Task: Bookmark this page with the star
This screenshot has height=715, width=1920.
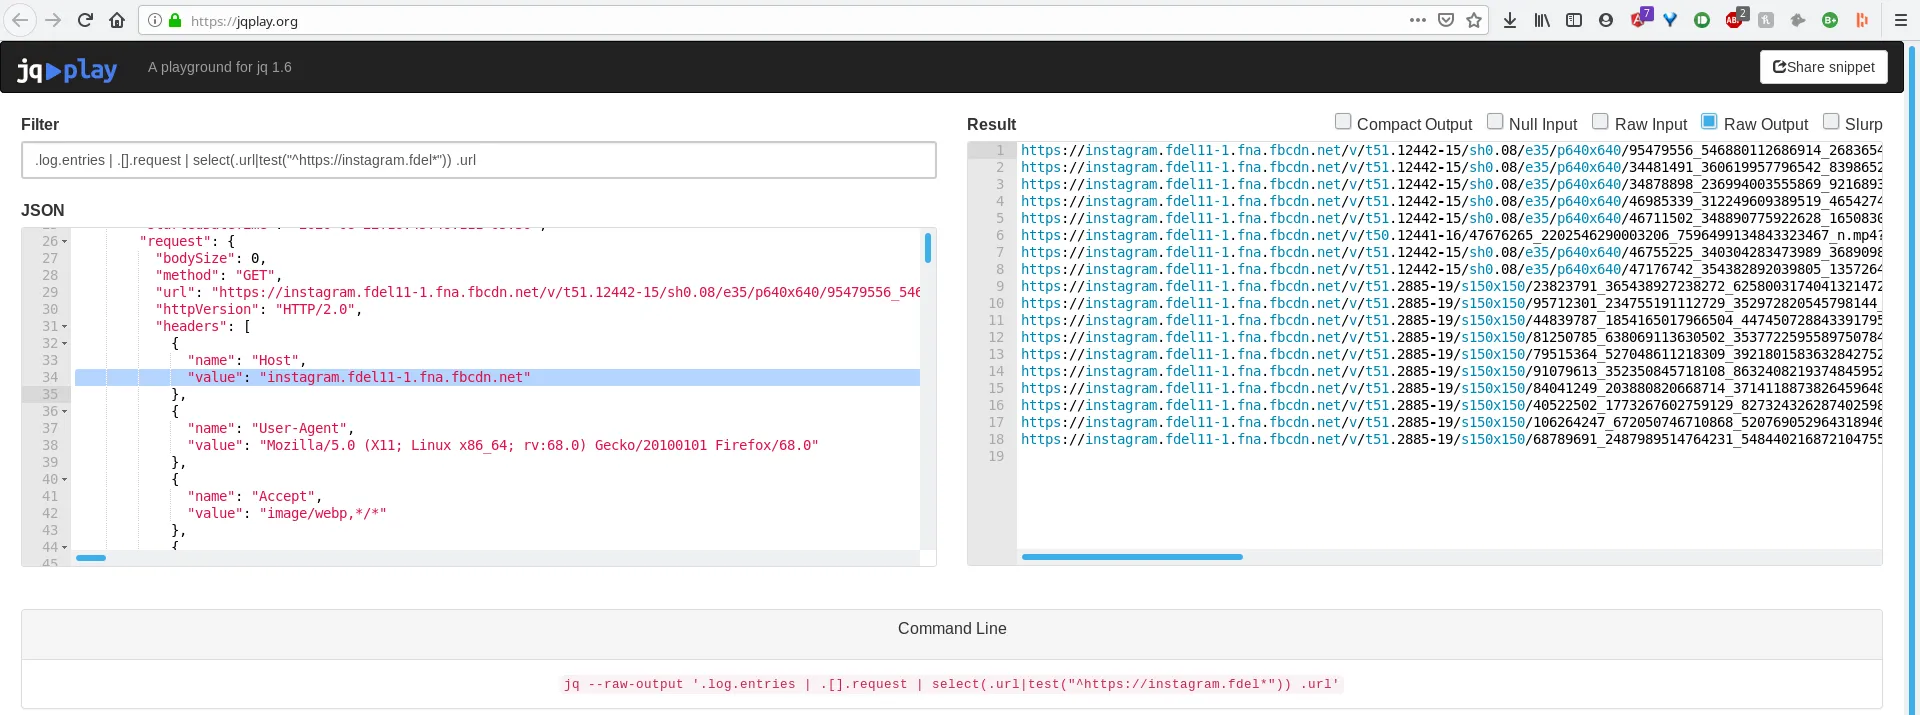Action: (x=1474, y=20)
